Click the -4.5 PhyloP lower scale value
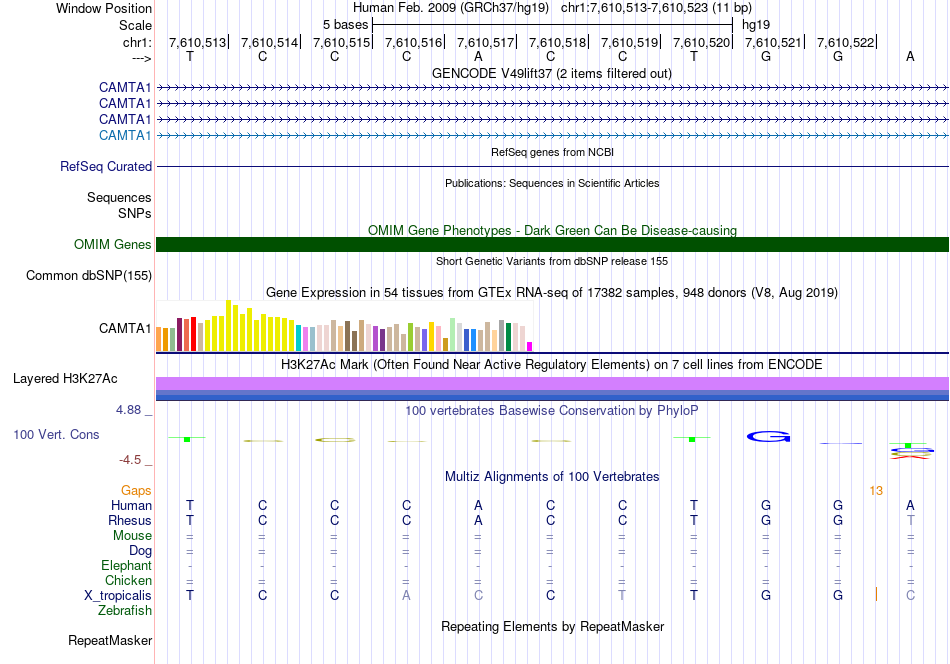The image size is (950, 664). (x=130, y=460)
